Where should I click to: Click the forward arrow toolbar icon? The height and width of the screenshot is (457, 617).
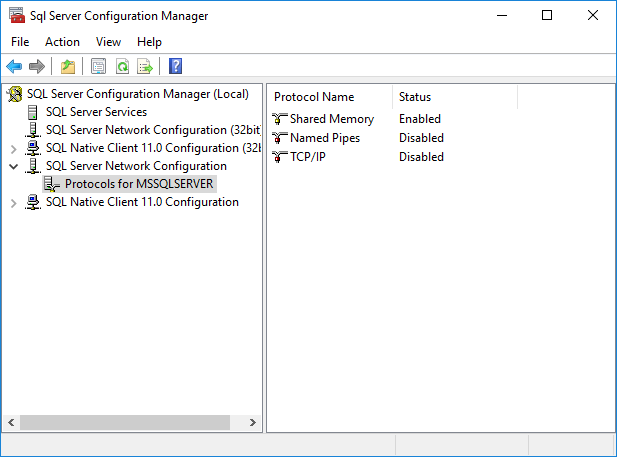click(x=37, y=66)
